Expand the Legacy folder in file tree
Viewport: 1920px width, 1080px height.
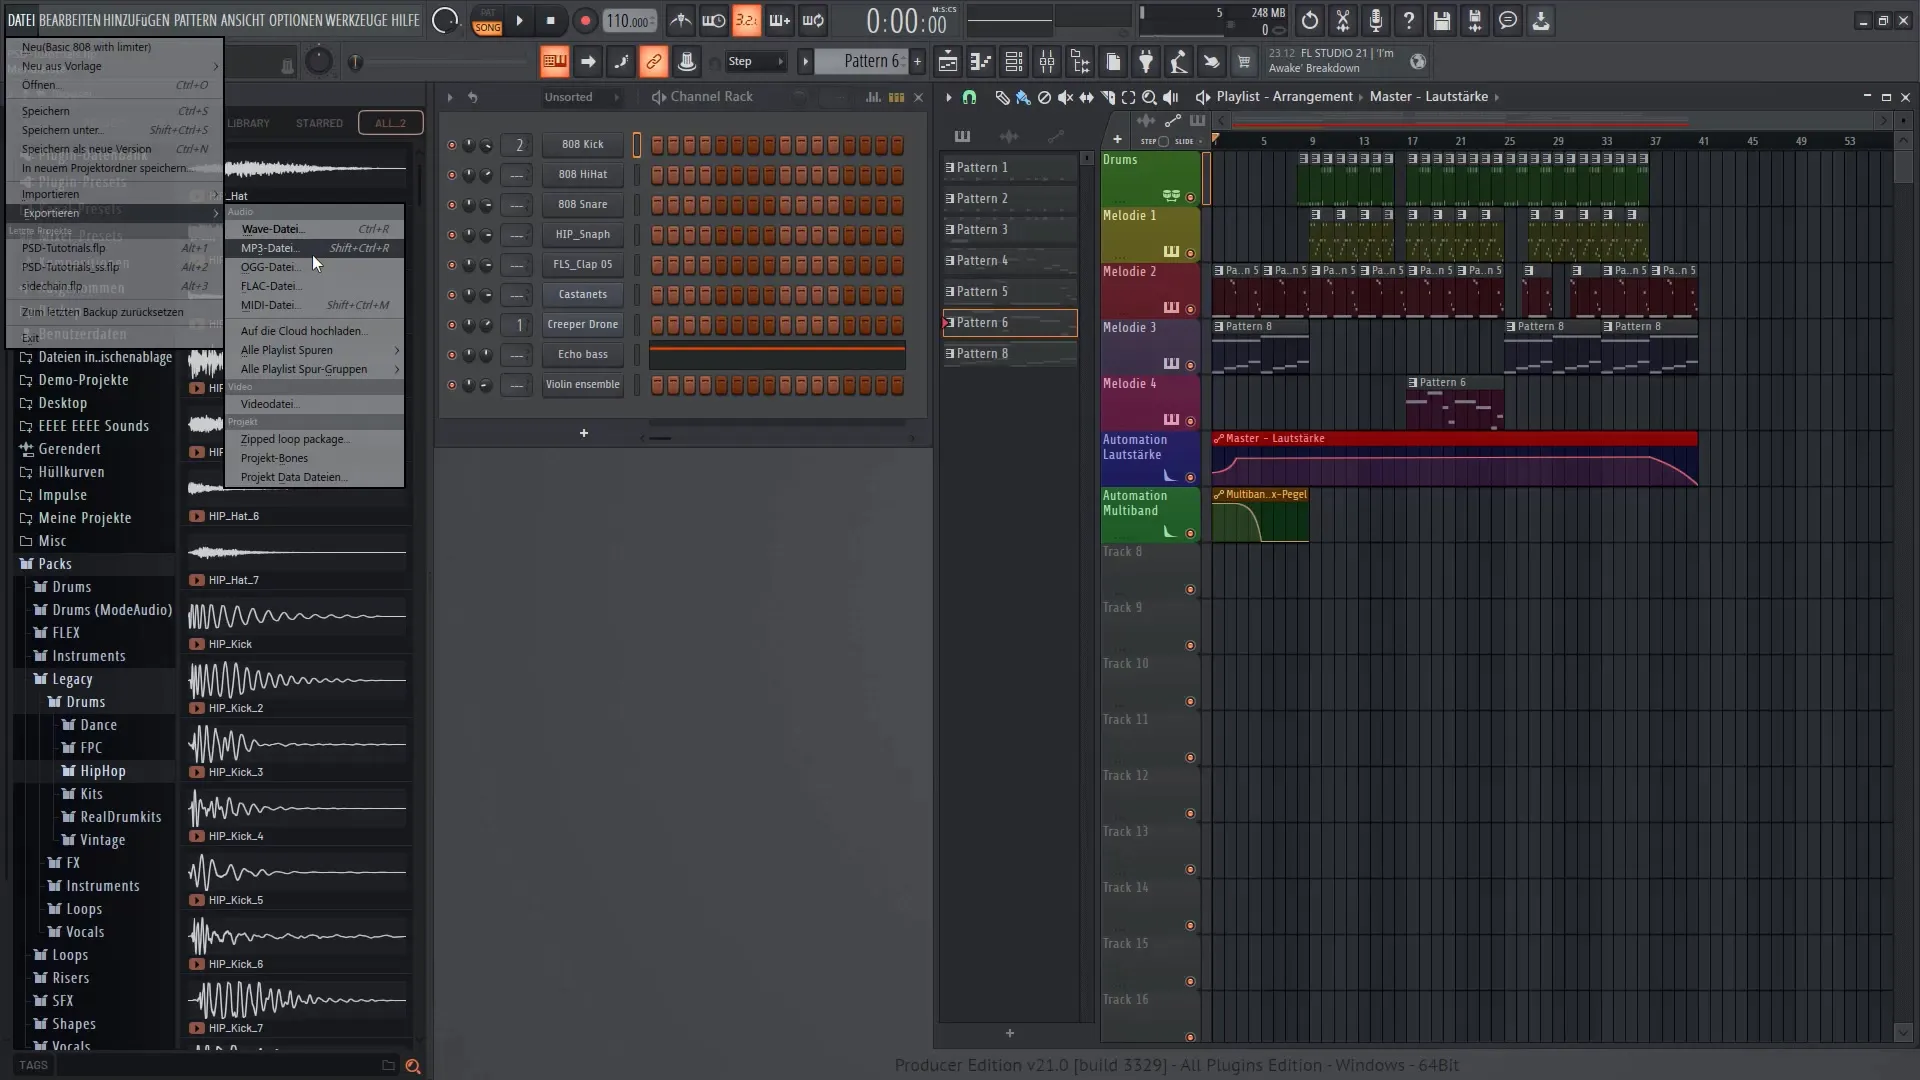pos(73,678)
